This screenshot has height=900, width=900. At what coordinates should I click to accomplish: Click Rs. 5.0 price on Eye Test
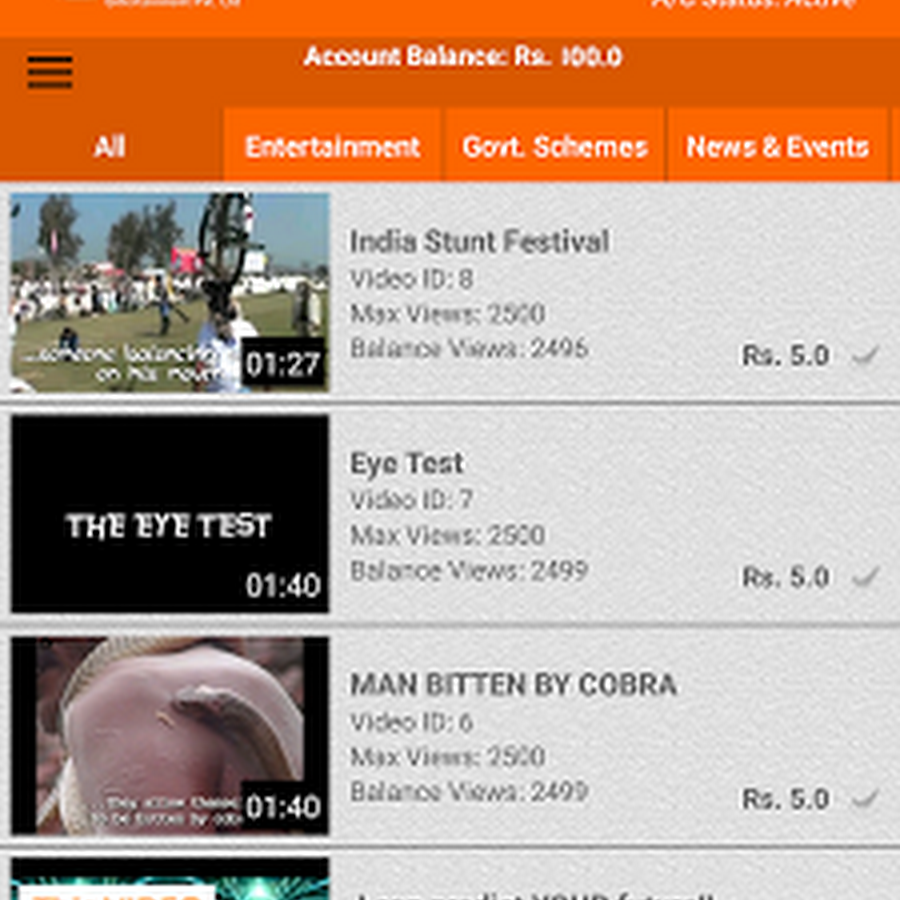(x=786, y=577)
